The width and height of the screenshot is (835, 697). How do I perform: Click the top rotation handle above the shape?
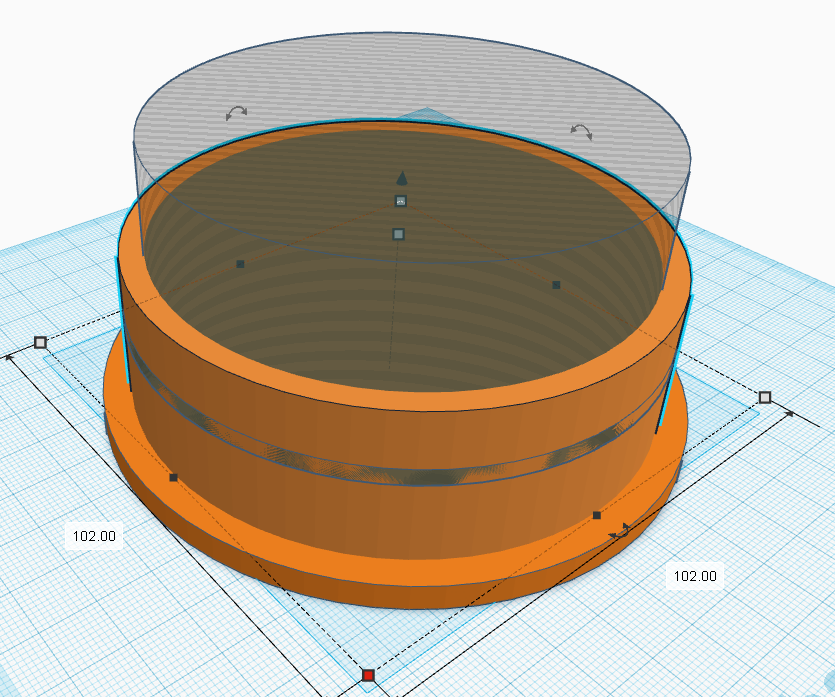click(401, 201)
